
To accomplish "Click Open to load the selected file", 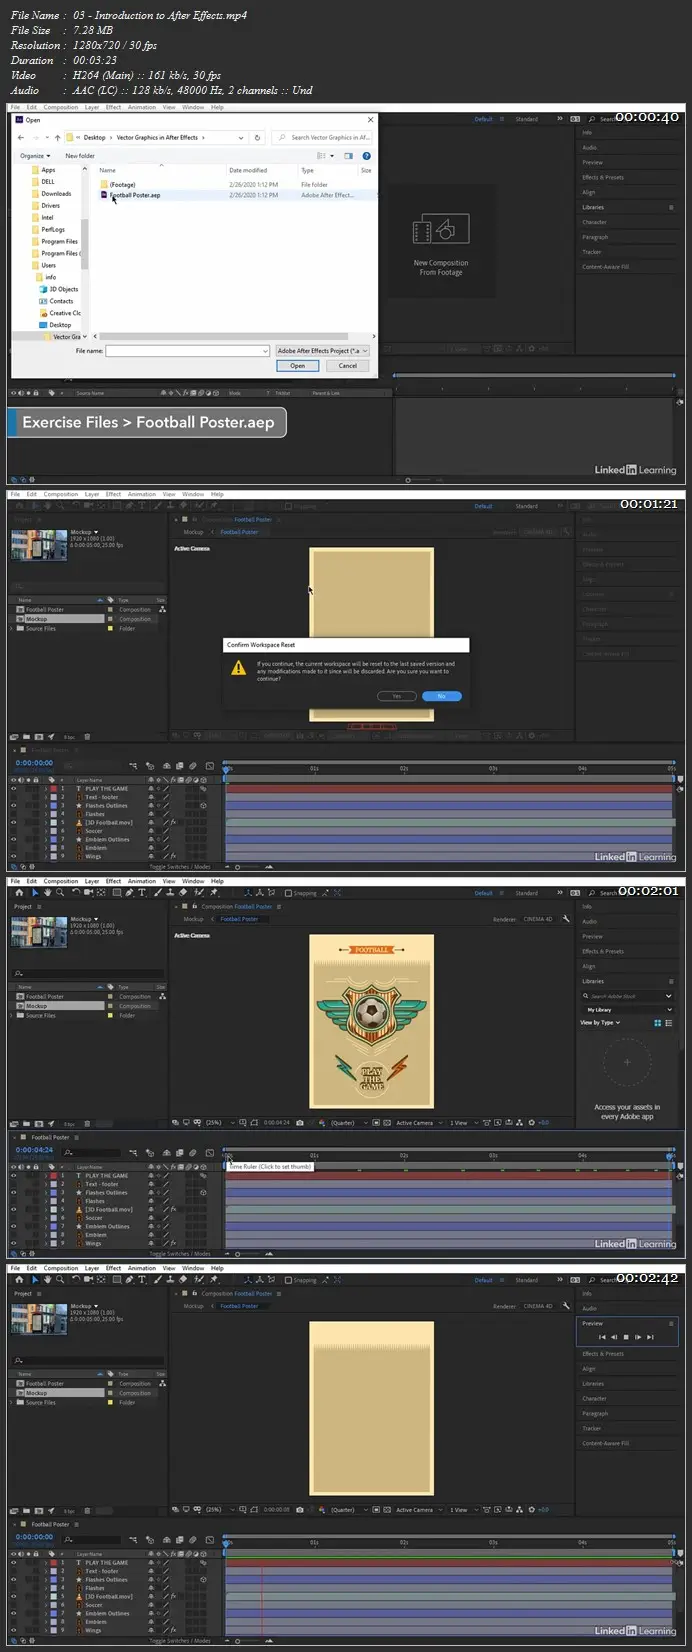I will [x=297, y=366].
